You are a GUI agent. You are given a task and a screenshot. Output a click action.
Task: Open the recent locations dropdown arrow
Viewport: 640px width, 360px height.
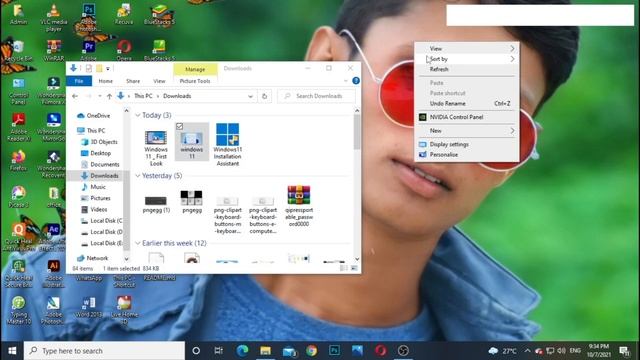click(100, 96)
